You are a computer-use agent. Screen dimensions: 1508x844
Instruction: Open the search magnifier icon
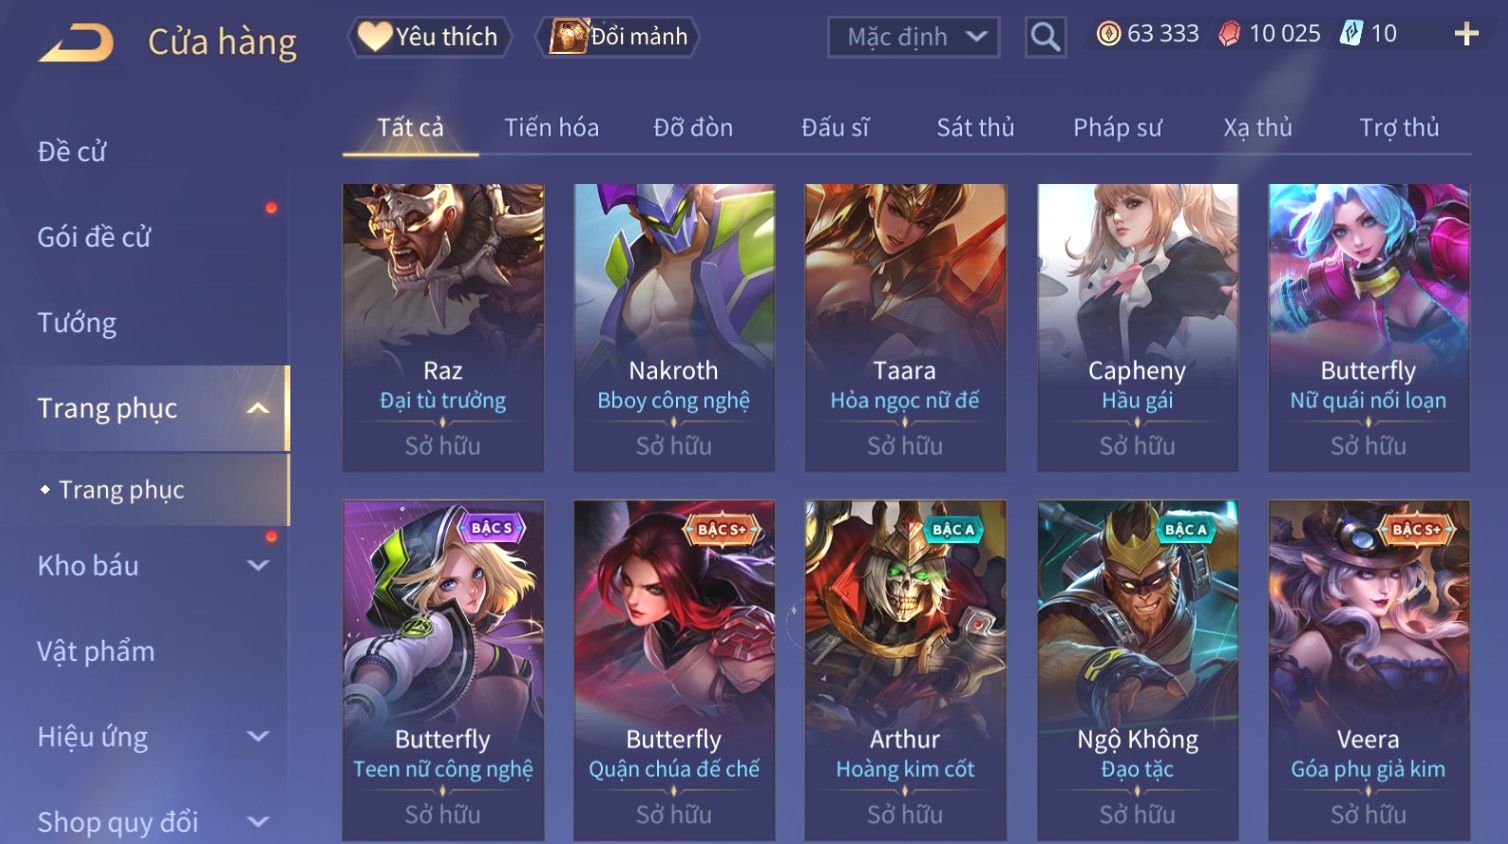pyautogui.click(x=1045, y=37)
